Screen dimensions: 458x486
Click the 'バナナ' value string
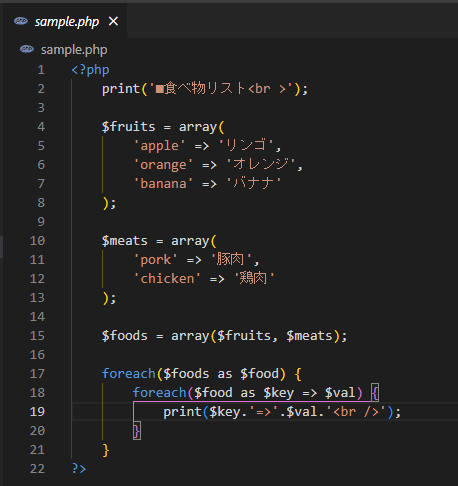254,183
